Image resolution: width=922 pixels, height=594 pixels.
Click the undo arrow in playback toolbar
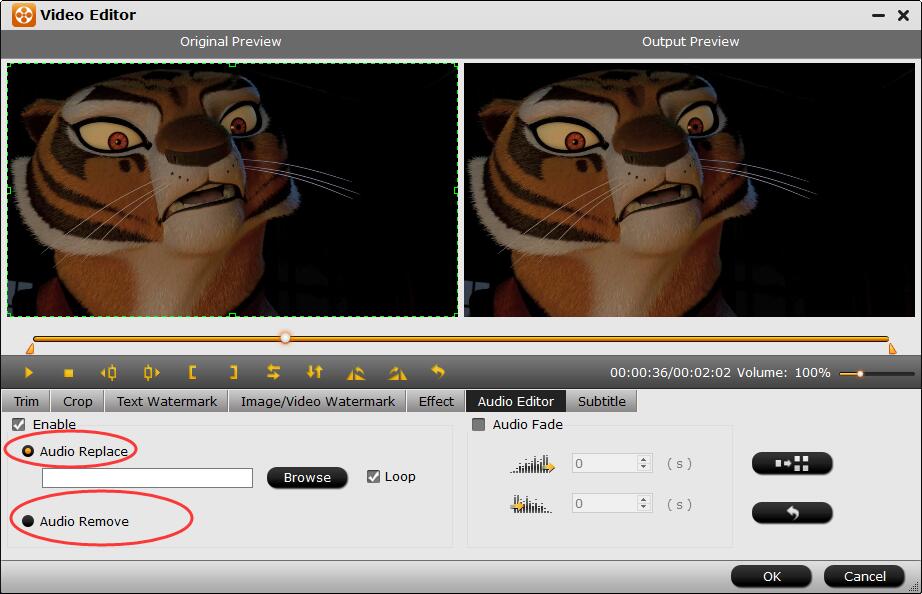437,373
